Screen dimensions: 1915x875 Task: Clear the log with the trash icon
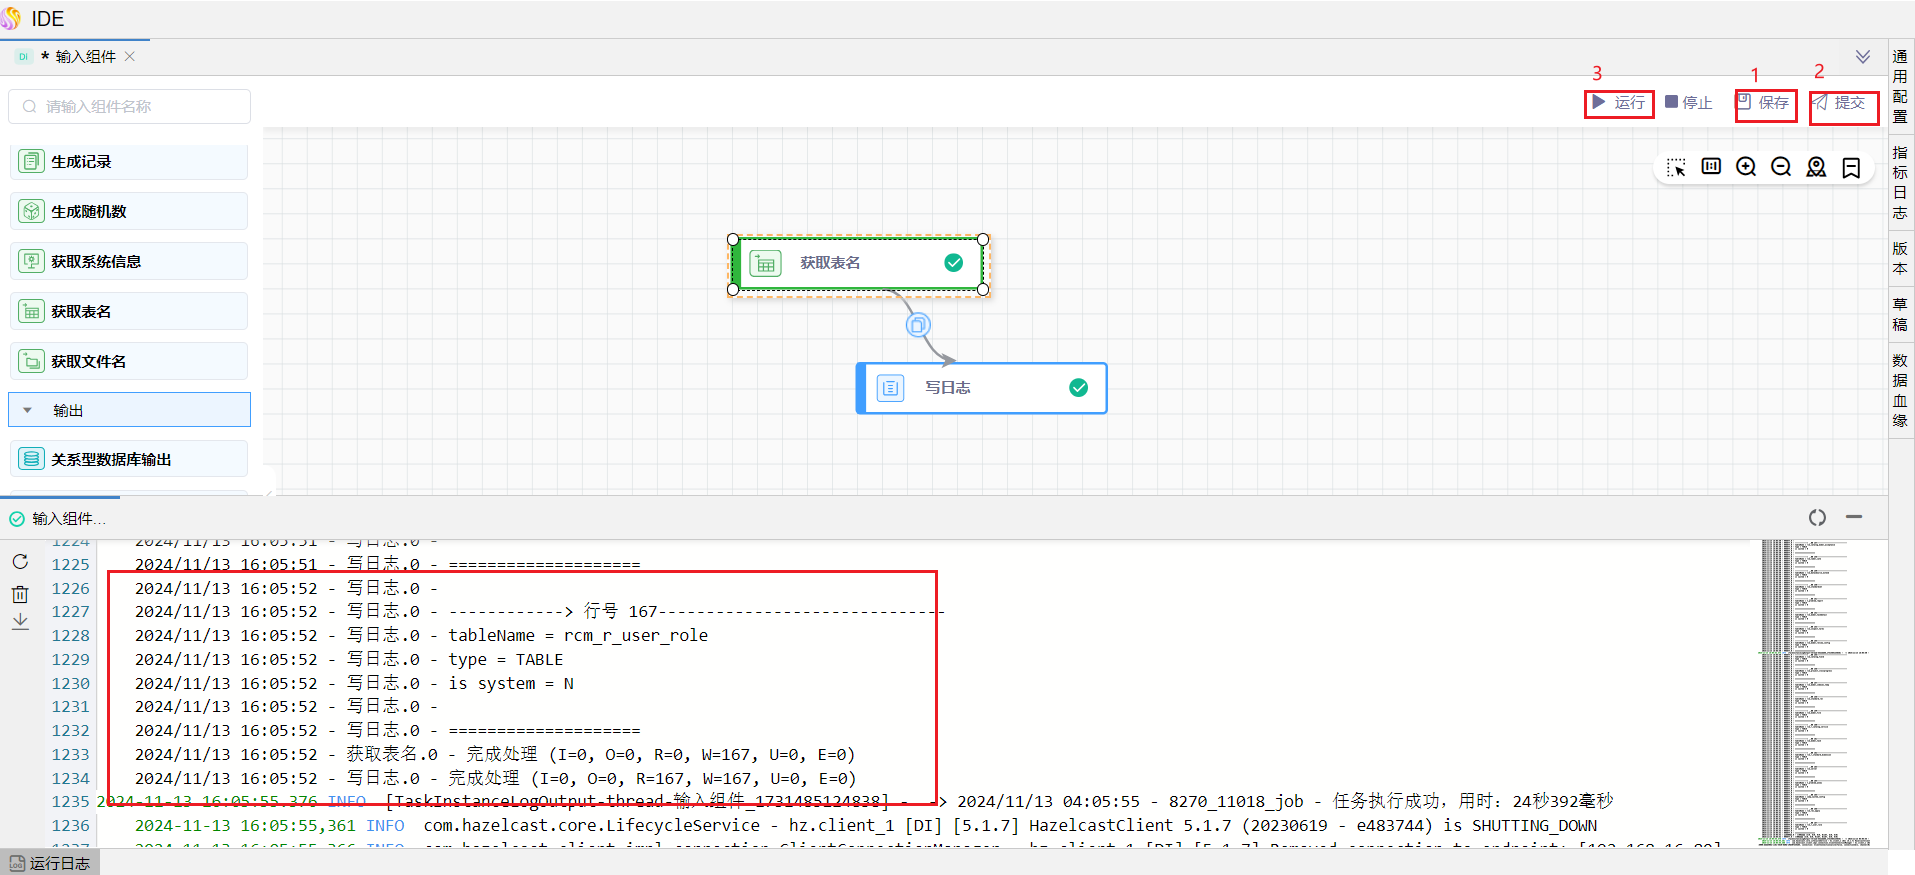20,594
